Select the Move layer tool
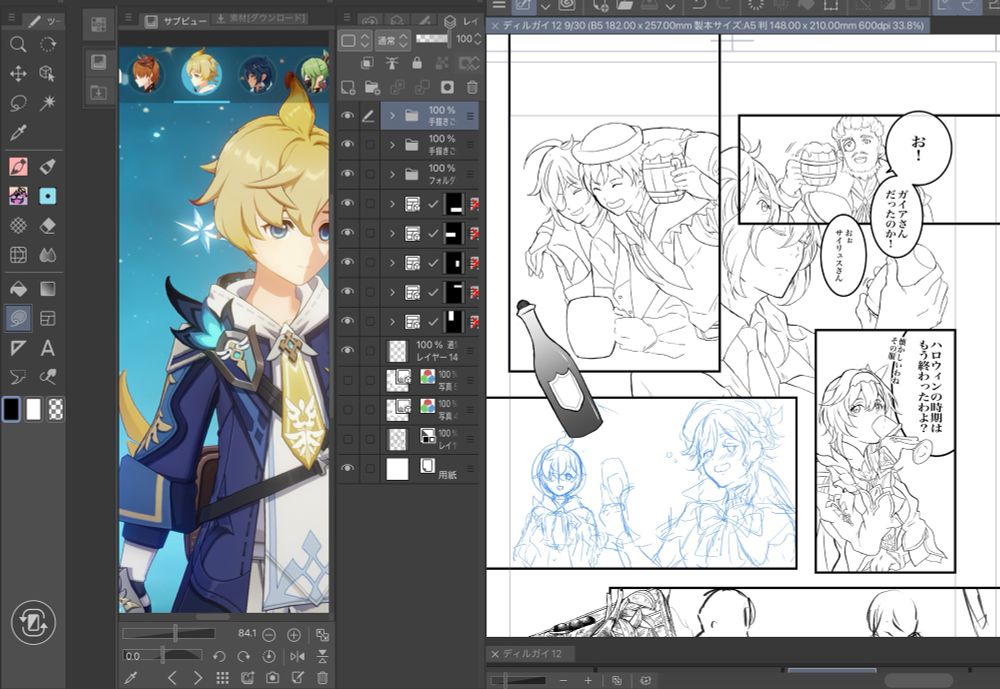 click(18, 73)
